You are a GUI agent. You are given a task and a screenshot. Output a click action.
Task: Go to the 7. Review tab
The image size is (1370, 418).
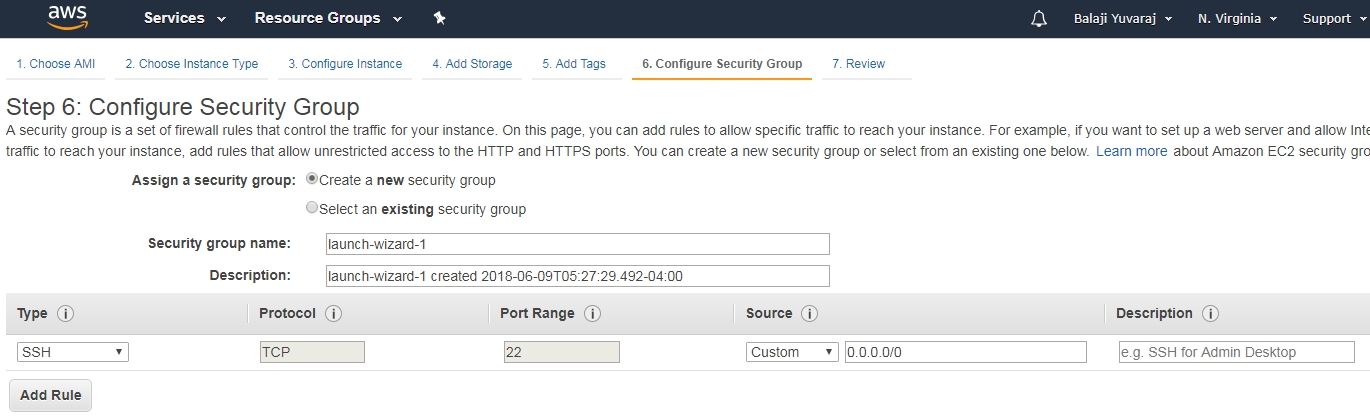coord(858,64)
